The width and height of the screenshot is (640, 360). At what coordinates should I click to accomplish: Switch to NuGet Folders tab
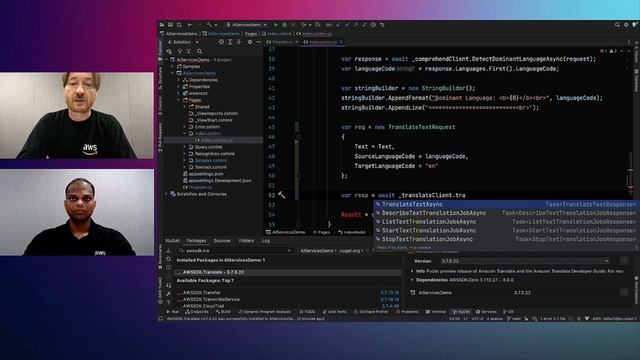point(246,241)
